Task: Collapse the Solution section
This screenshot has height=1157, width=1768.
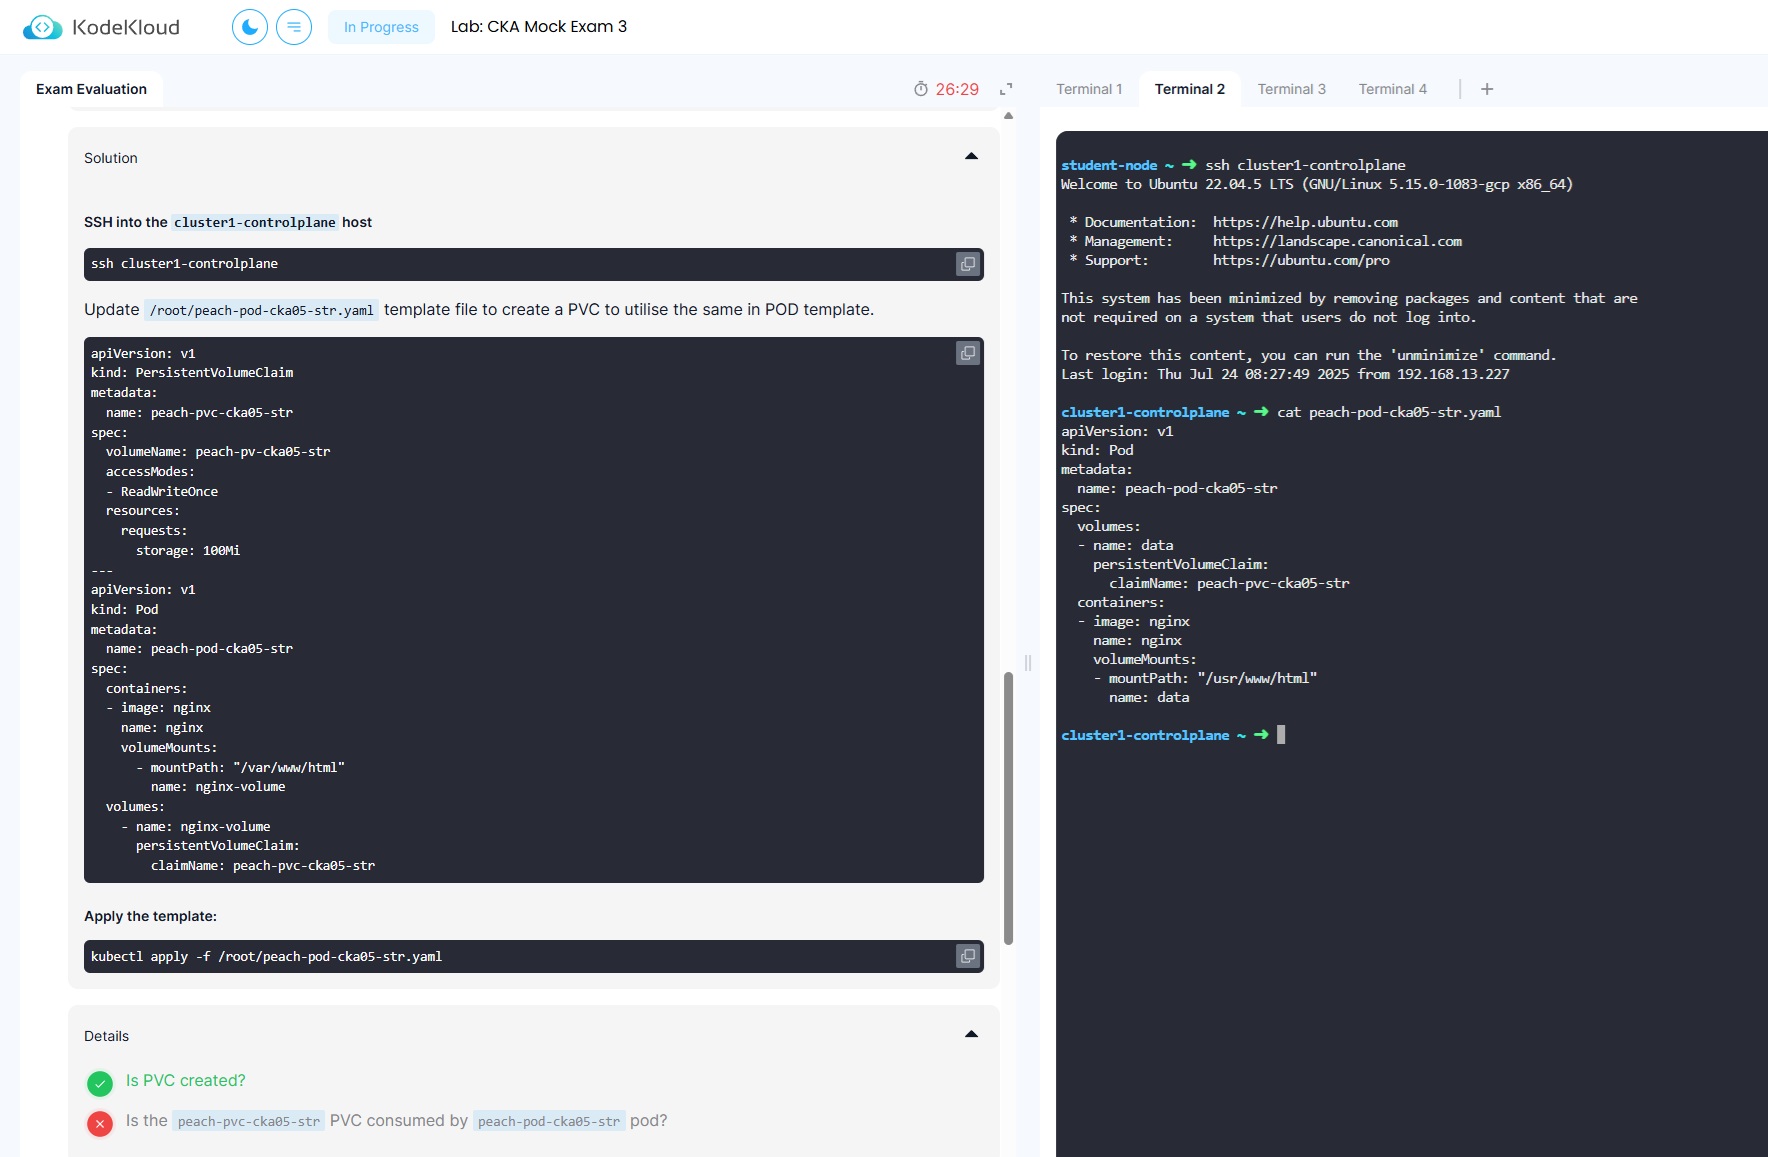Action: 971,157
